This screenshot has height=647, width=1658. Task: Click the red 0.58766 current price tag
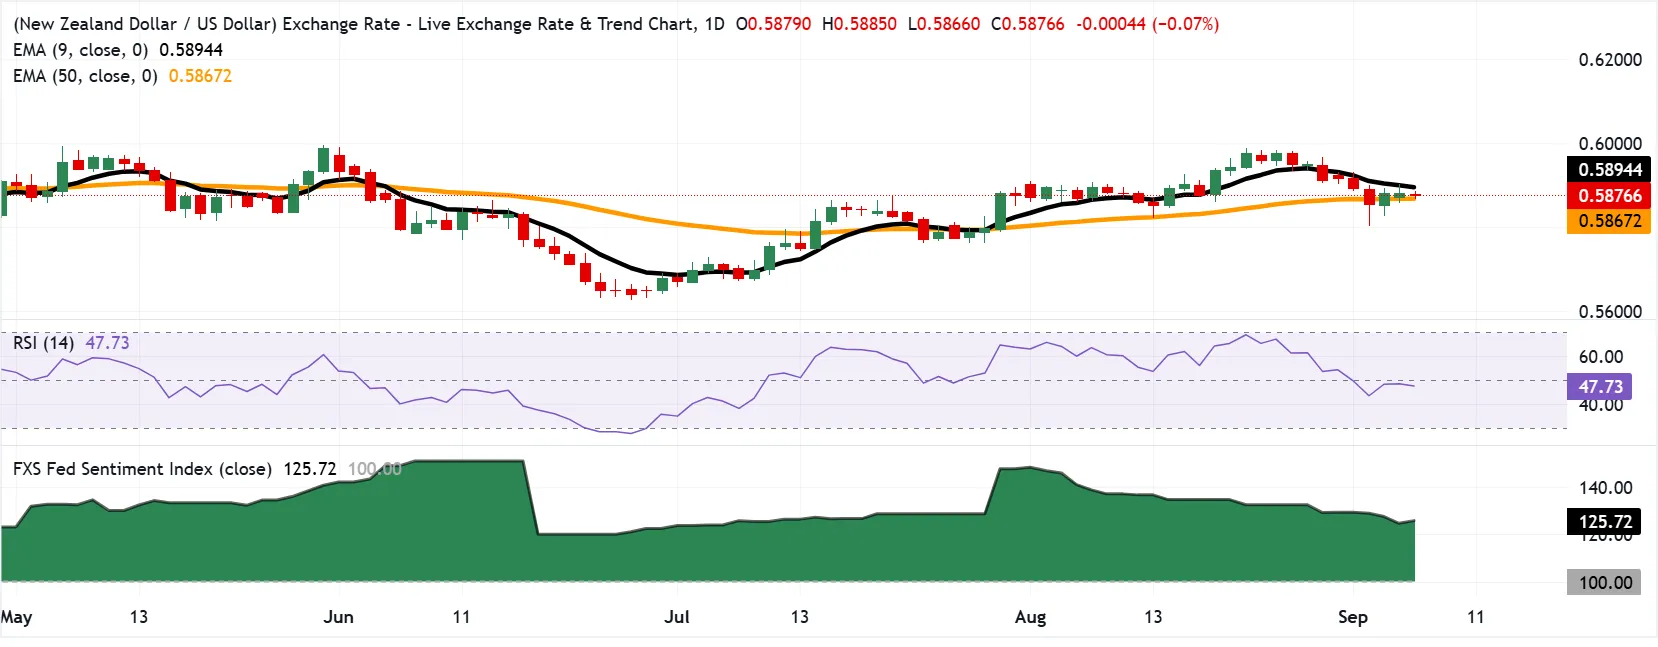[x=1609, y=196]
